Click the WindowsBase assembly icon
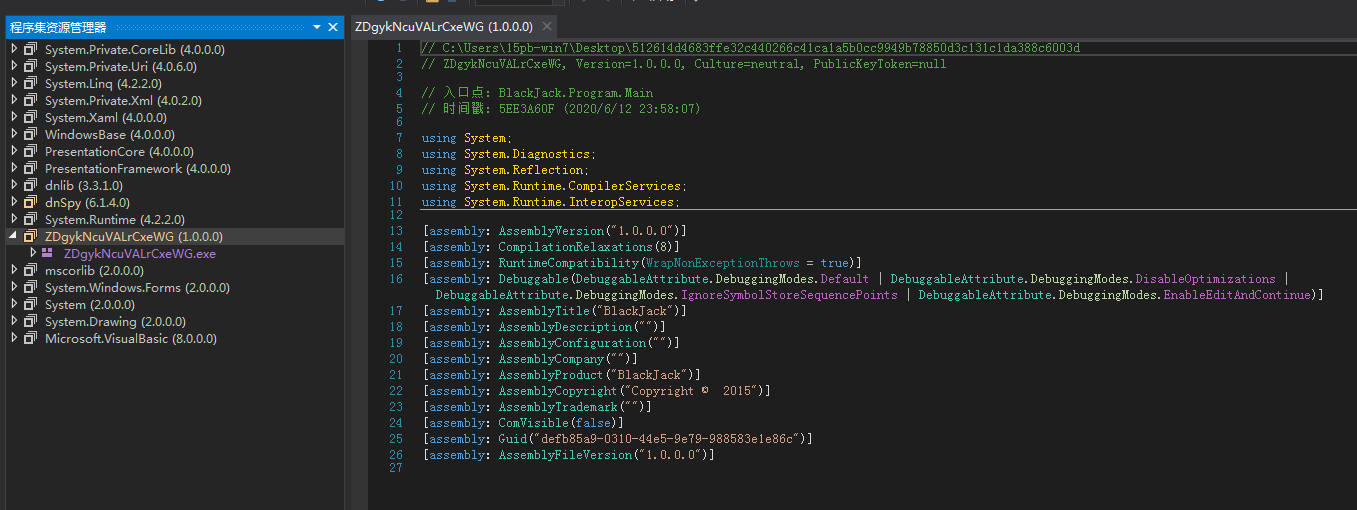The height and width of the screenshot is (510, 1357). (30, 134)
